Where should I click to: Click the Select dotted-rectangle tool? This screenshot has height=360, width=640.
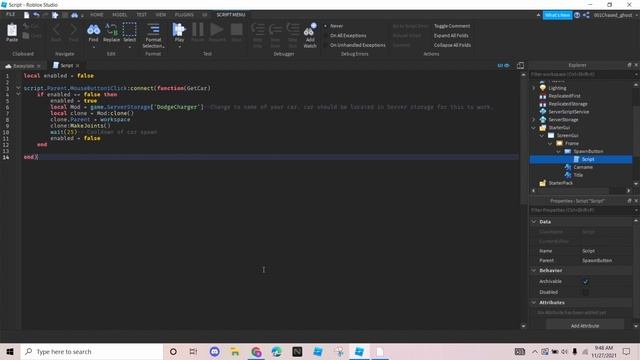[x=129, y=29]
